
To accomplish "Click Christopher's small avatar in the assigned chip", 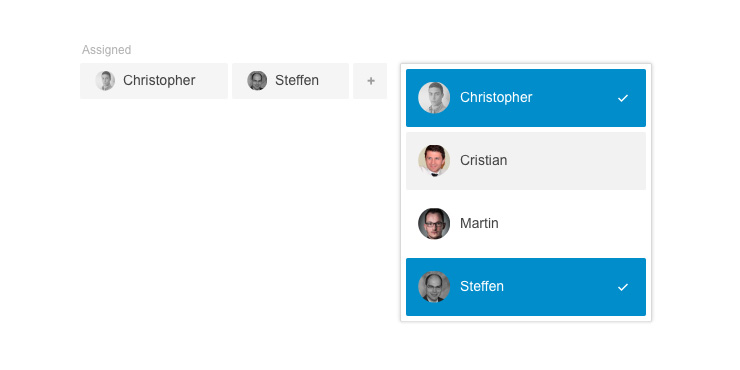I will click(105, 81).
